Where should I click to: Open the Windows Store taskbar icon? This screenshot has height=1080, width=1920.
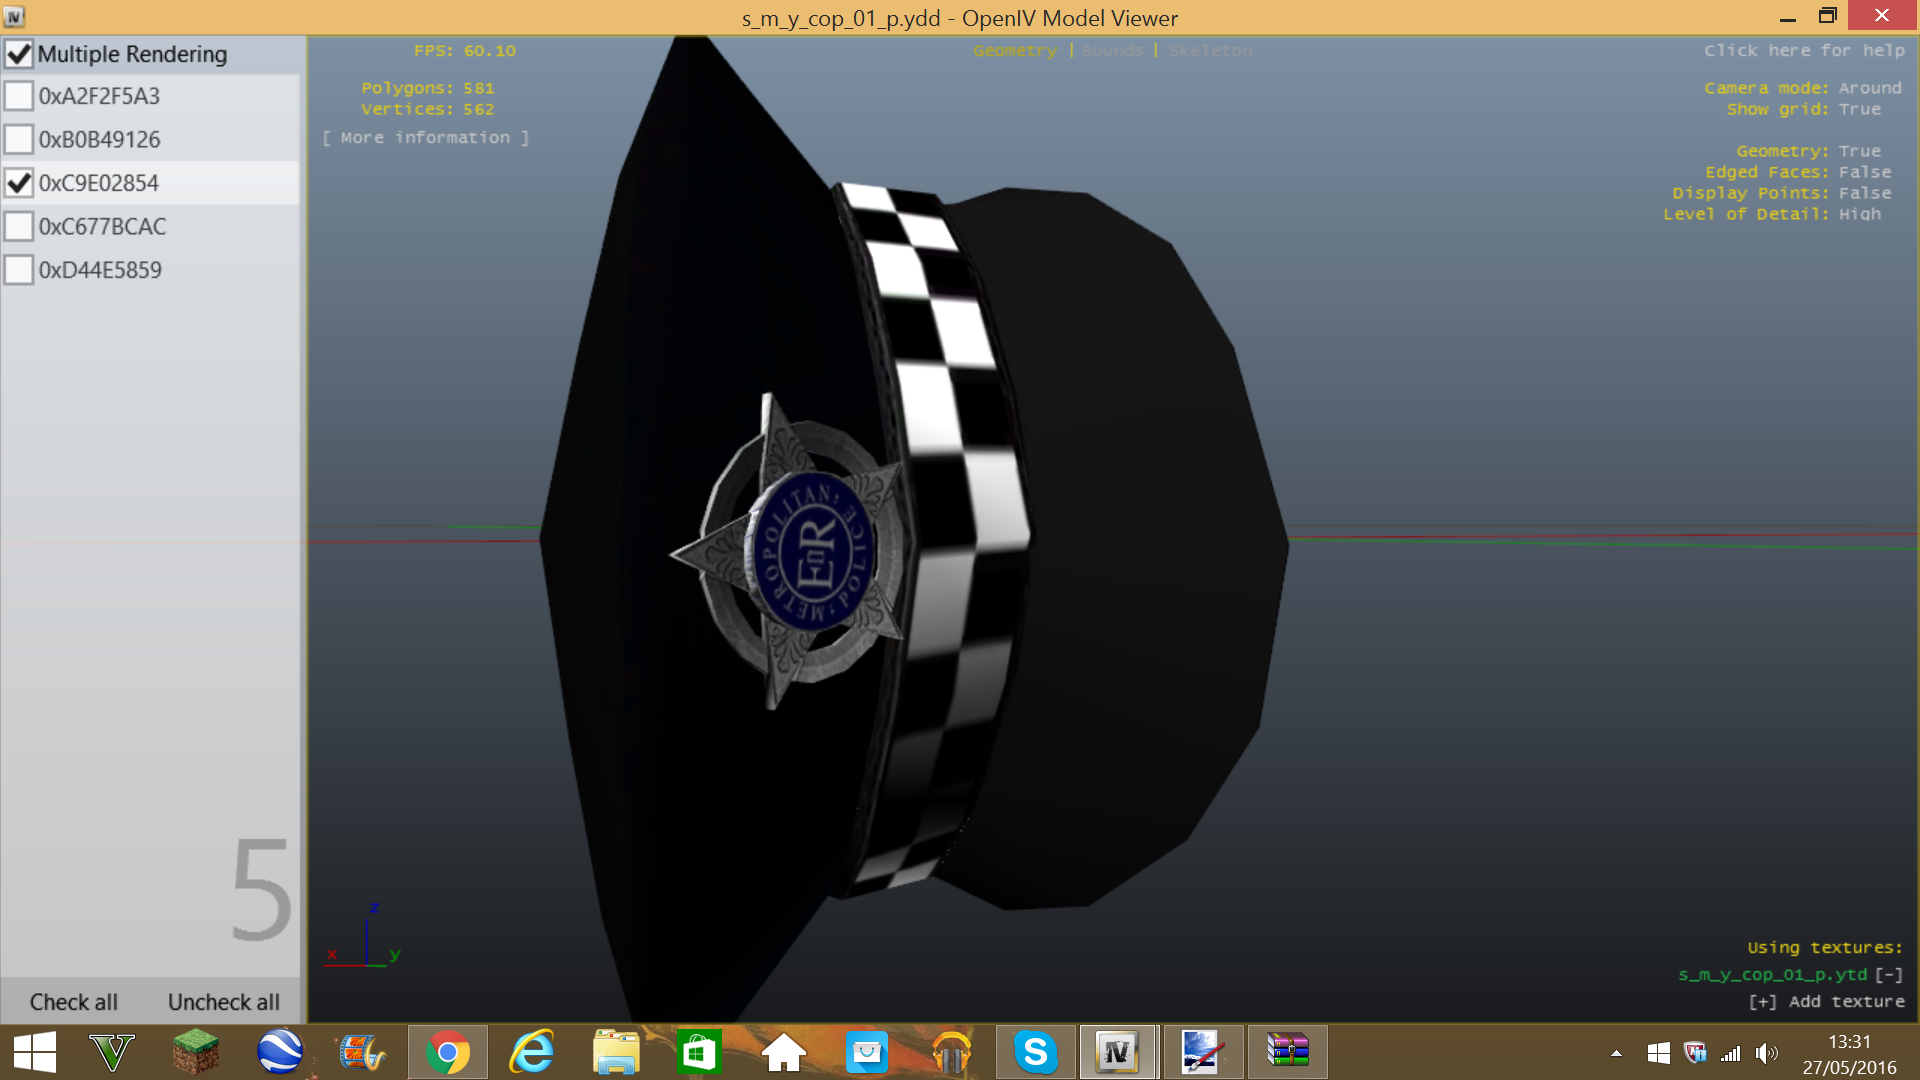[x=699, y=1052]
